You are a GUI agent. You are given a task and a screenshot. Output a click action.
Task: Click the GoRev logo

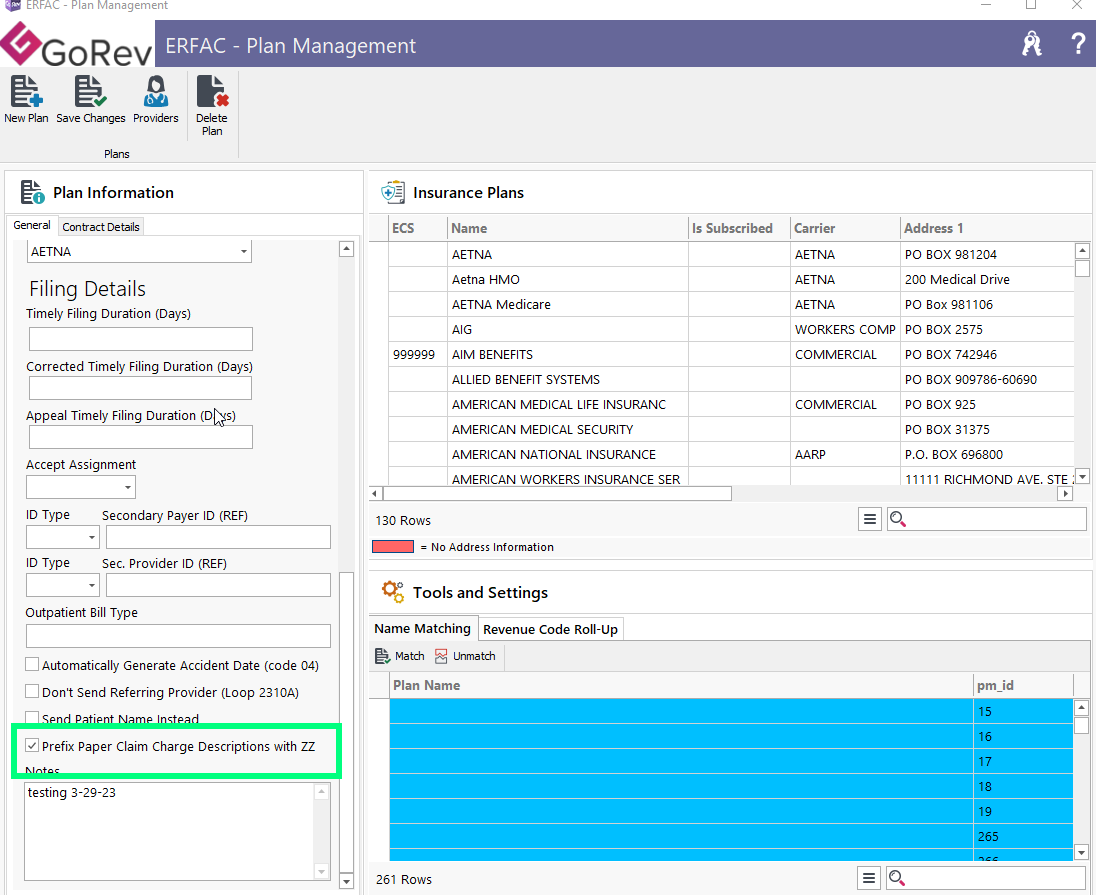tap(76, 45)
